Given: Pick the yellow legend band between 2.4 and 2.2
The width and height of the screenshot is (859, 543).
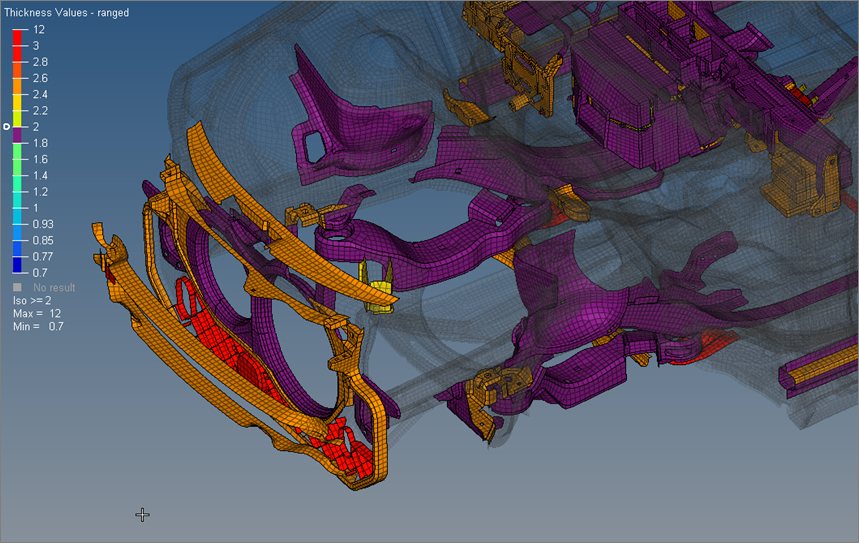Looking at the screenshot, I should (x=18, y=102).
